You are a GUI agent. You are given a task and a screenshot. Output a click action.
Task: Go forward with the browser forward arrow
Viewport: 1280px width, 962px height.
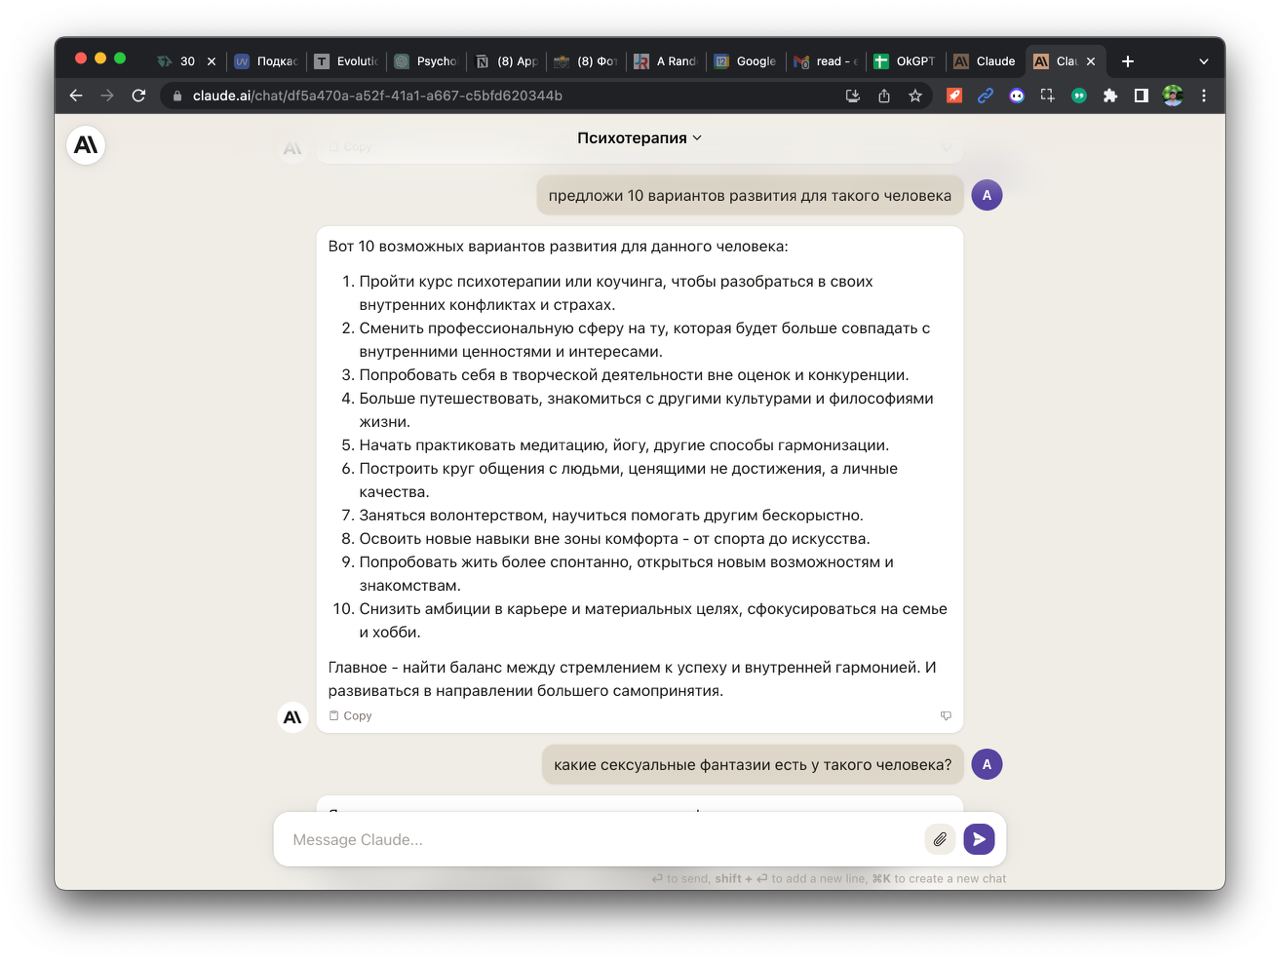point(107,95)
